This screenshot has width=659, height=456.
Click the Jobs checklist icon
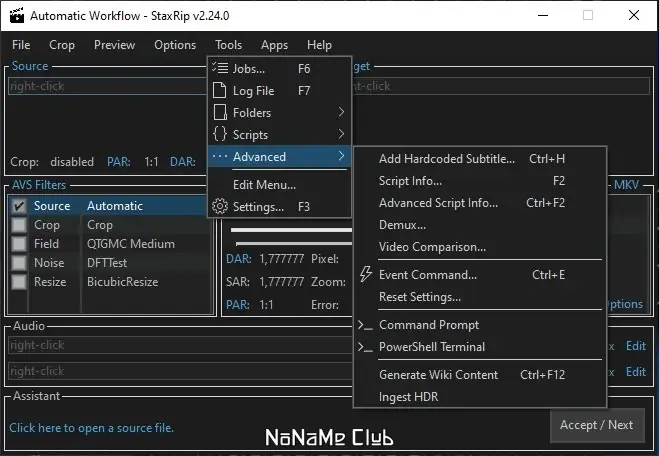[x=220, y=68]
